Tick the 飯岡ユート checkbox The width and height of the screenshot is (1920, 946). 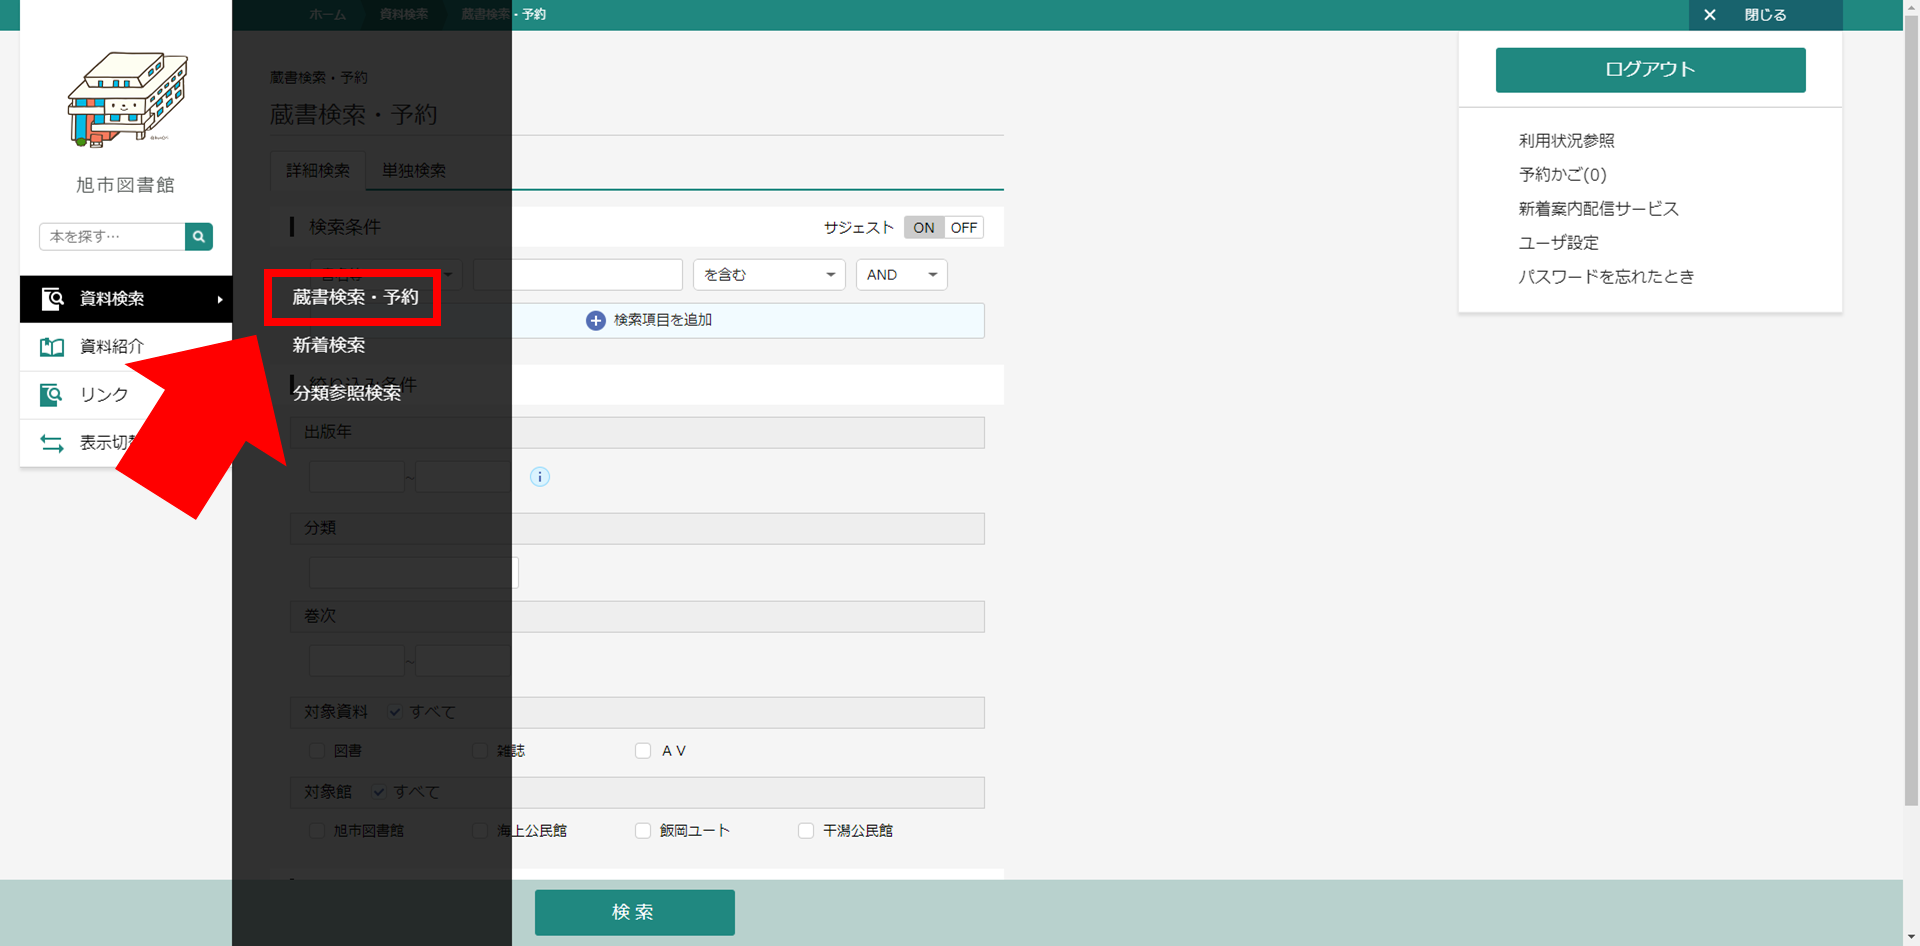(643, 831)
